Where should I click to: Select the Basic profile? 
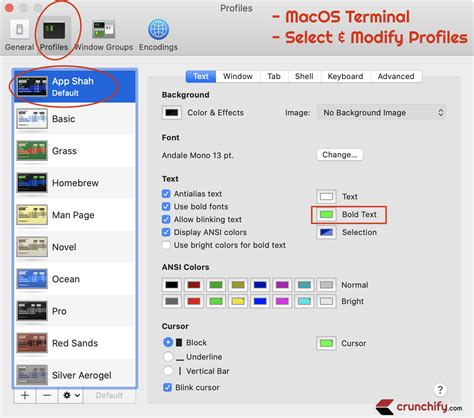(x=75, y=119)
